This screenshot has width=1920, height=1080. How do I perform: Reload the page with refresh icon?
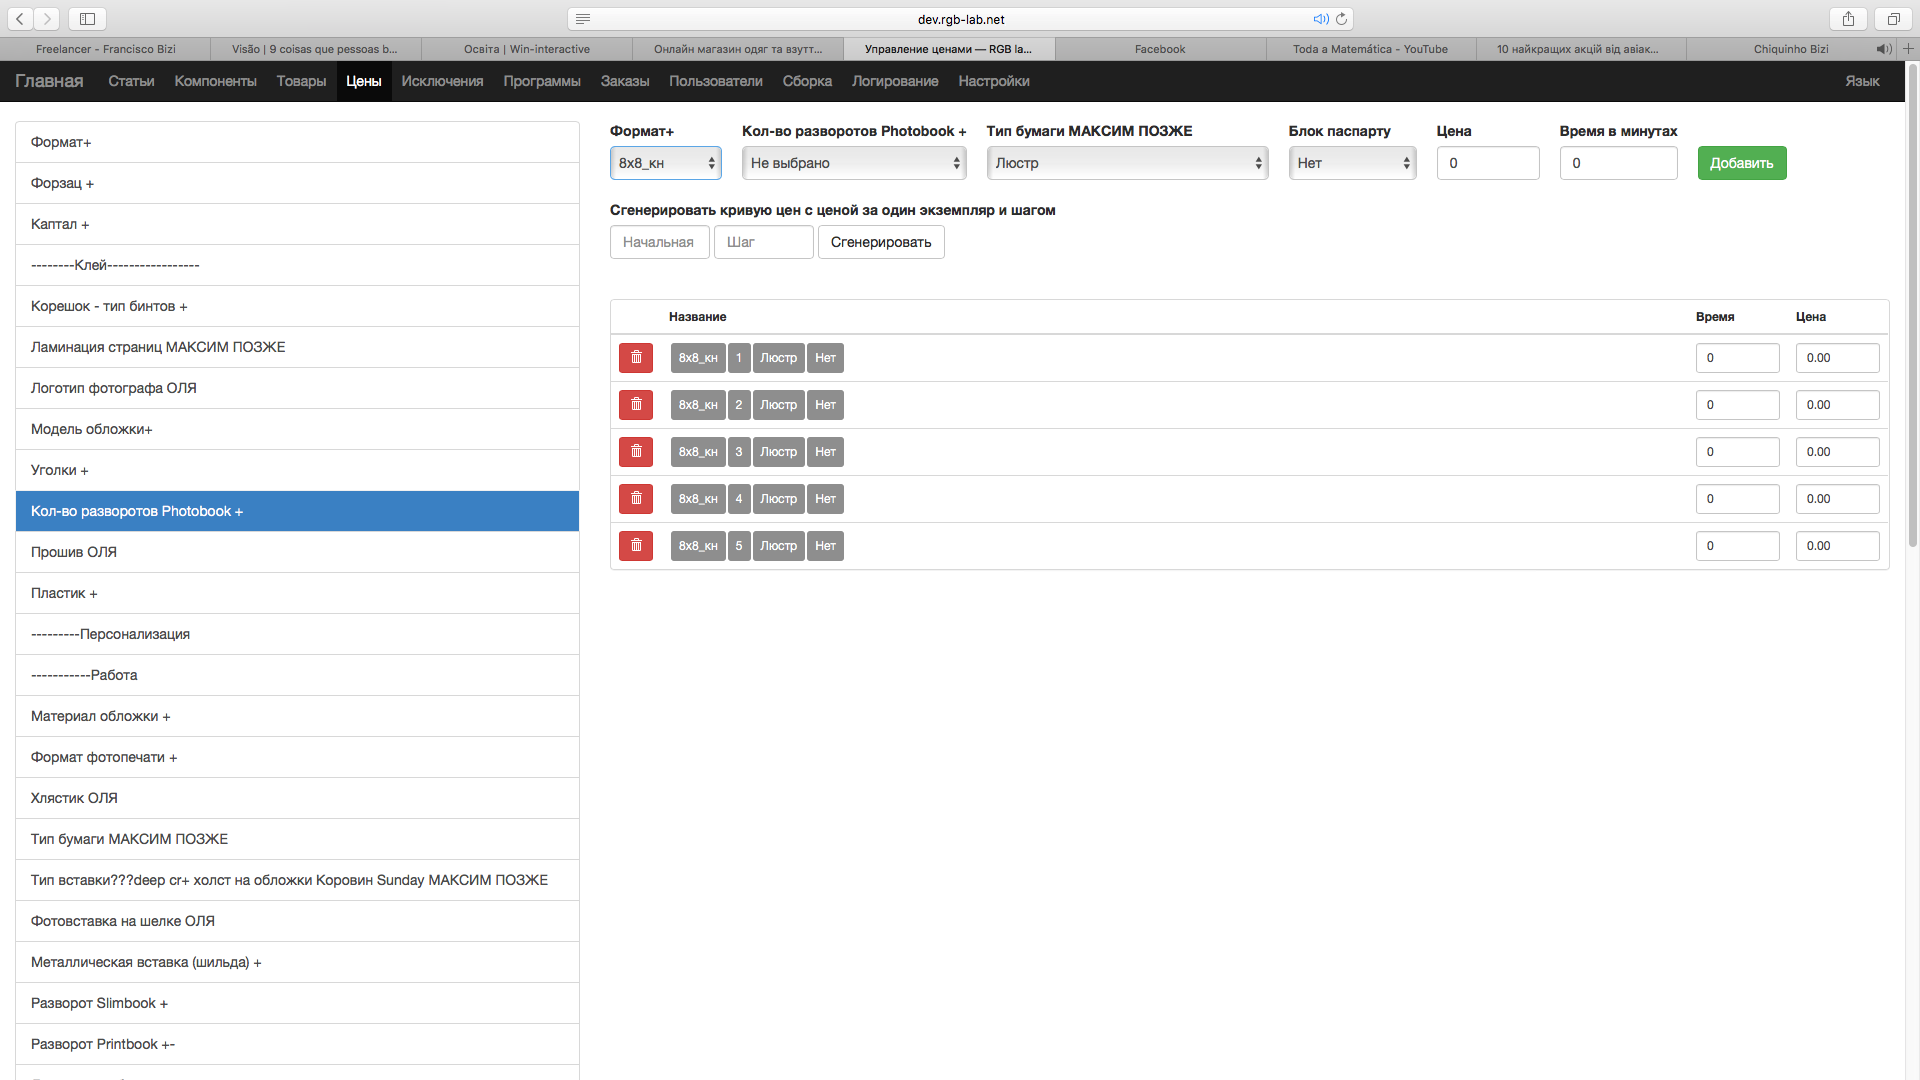pyautogui.click(x=1342, y=19)
